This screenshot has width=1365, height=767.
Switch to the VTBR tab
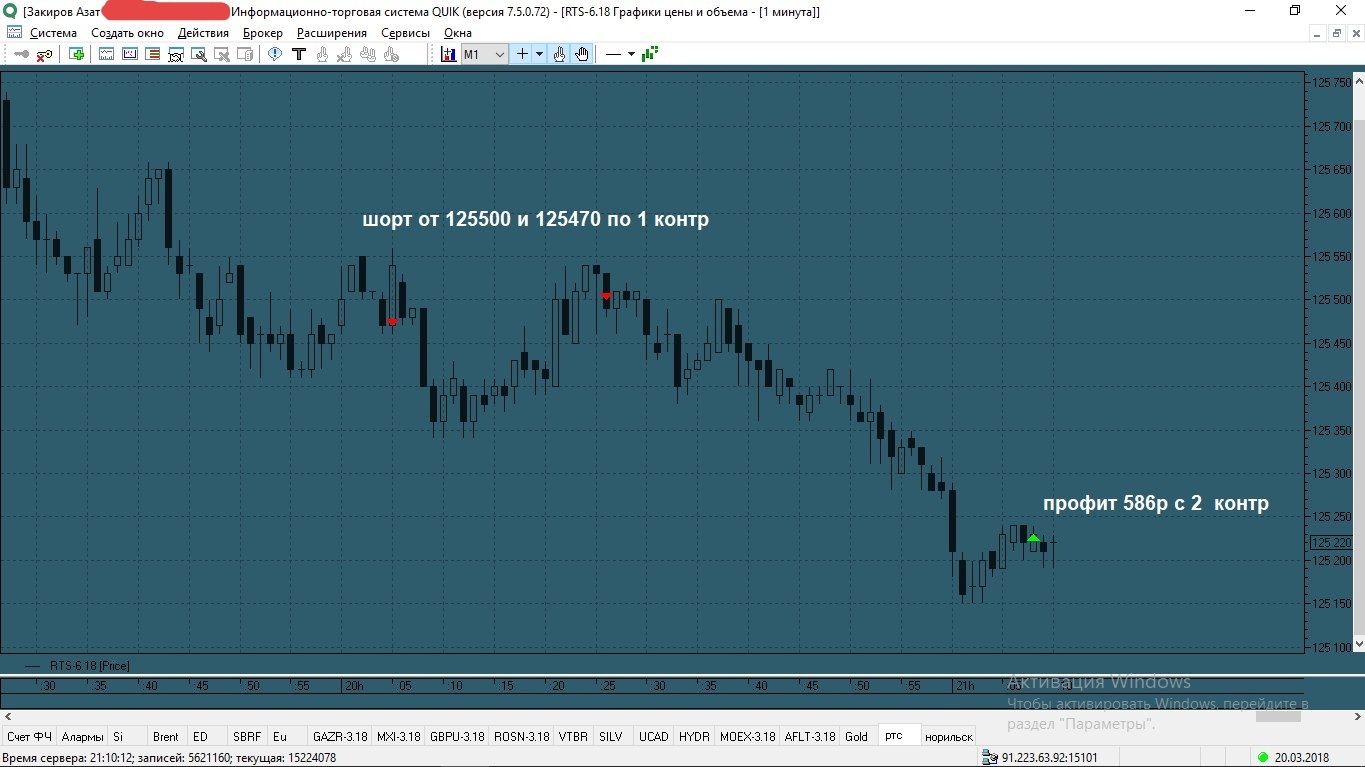pos(573,736)
